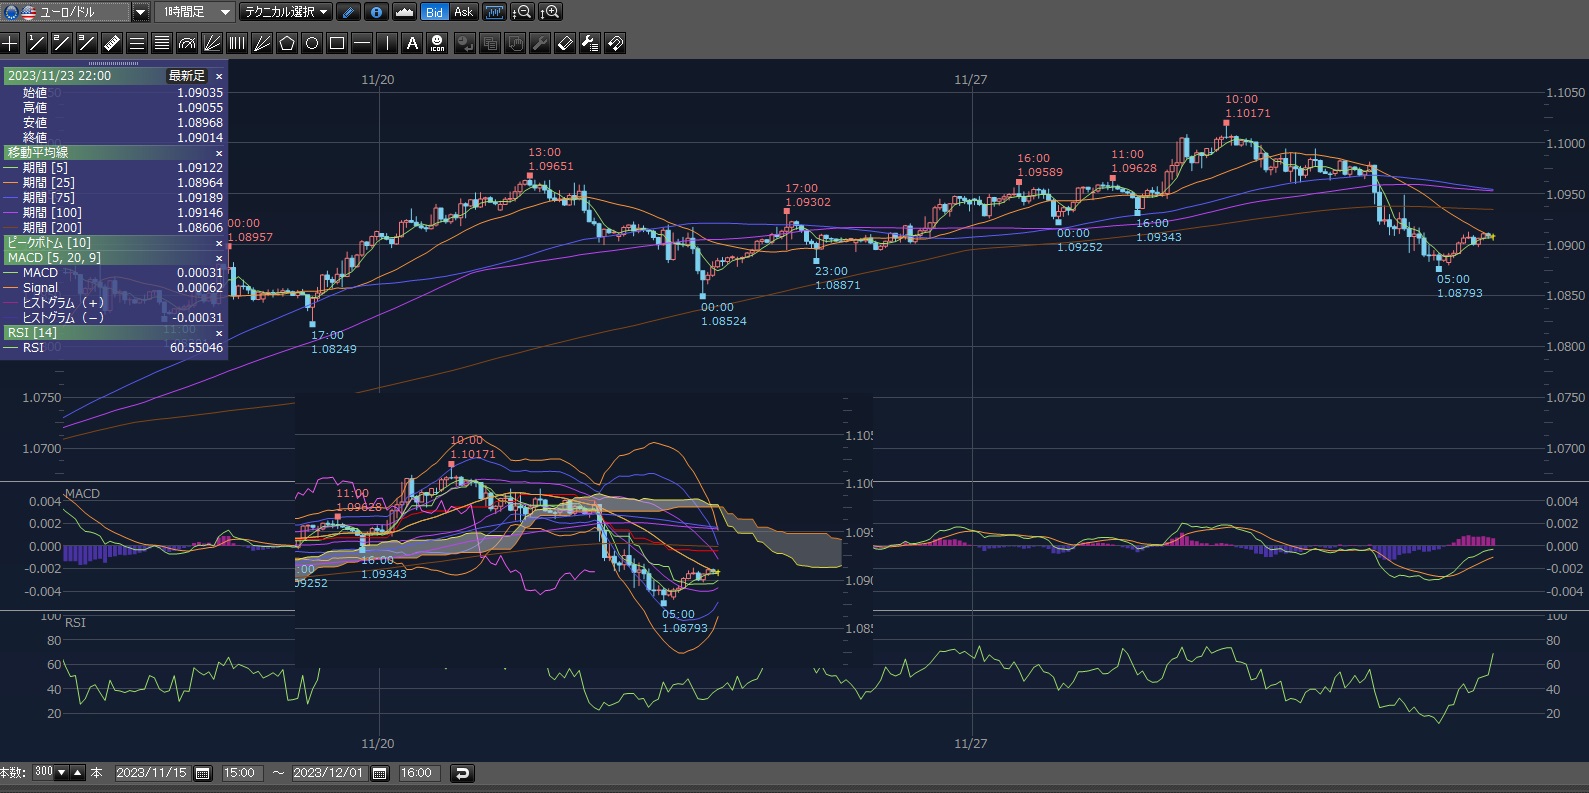
Task: Click the smiley icon stamp tool
Action: pyautogui.click(x=437, y=43)
